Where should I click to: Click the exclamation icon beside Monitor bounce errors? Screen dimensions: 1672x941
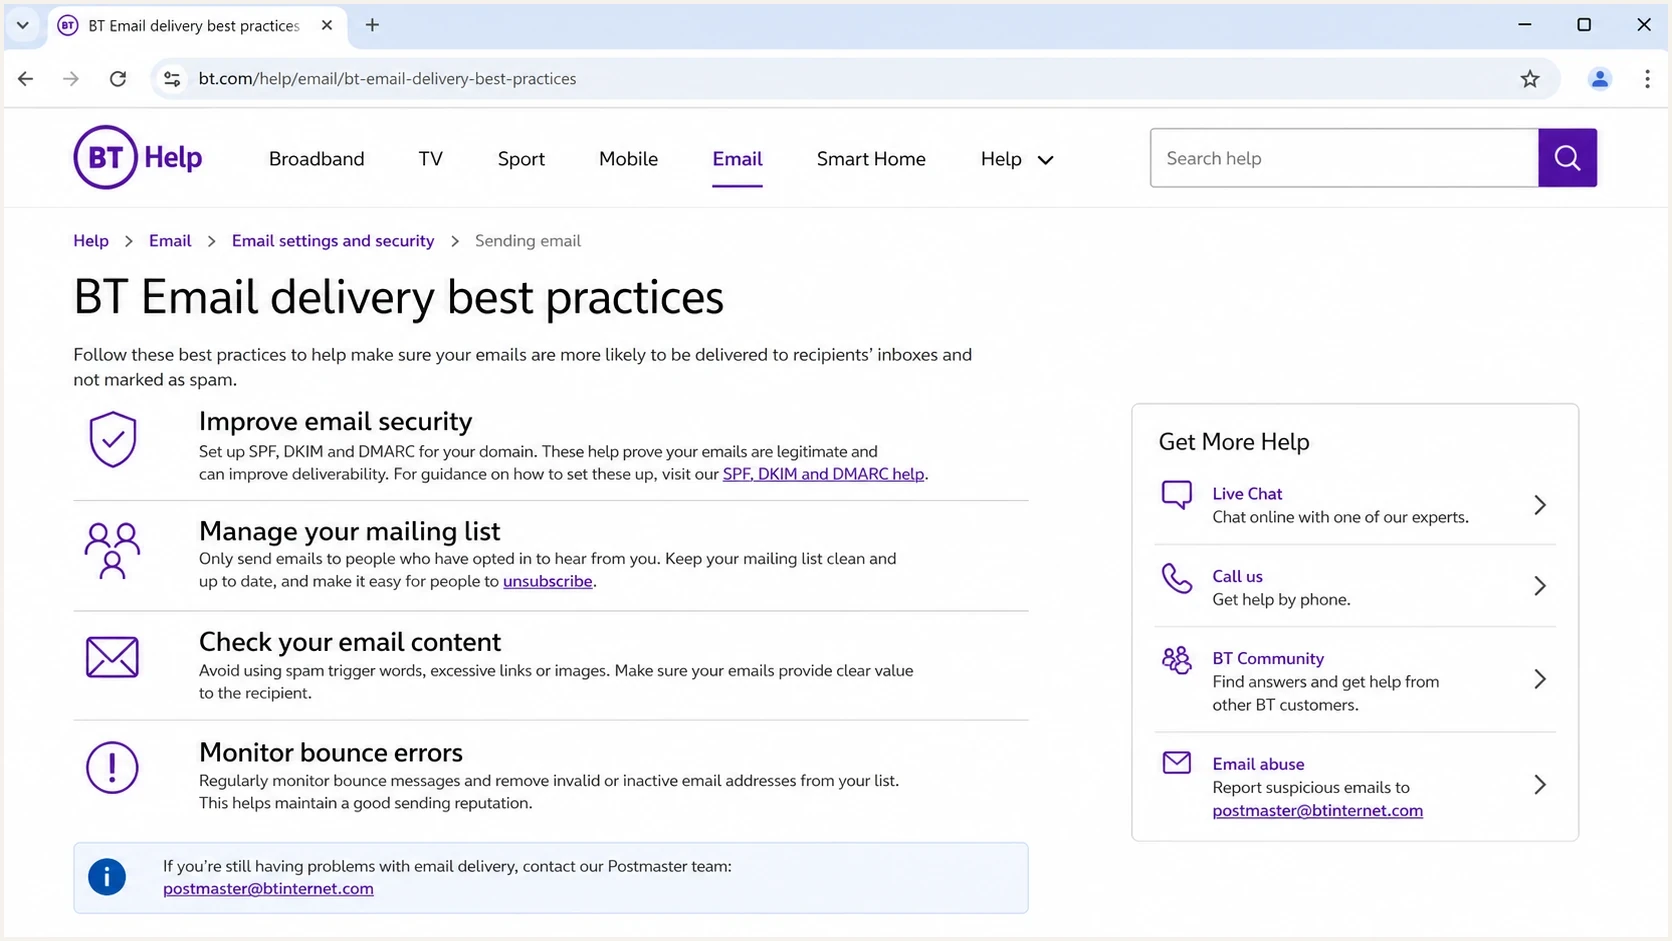pos(112,768)
